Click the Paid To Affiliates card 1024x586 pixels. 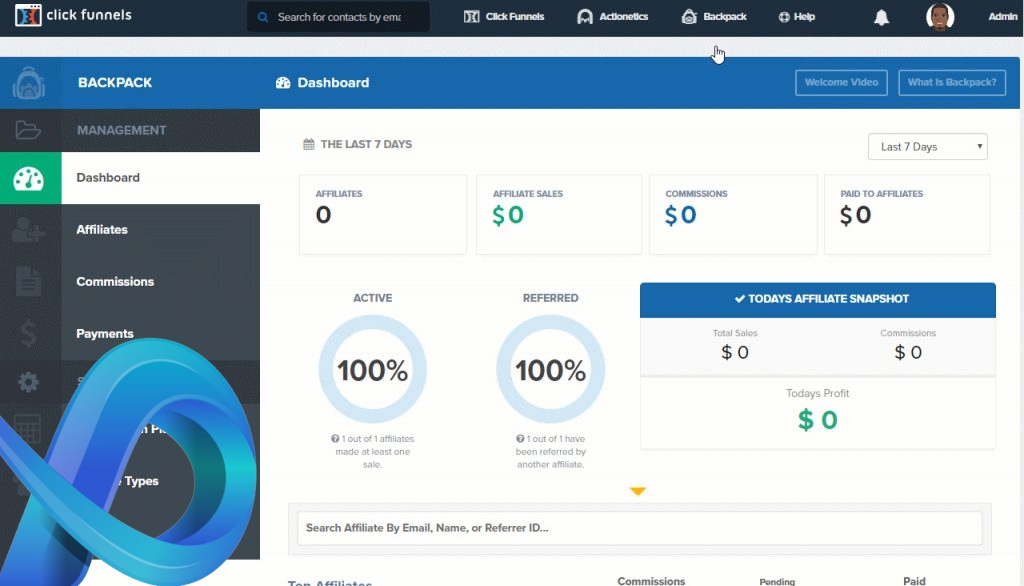click(907, 214)
